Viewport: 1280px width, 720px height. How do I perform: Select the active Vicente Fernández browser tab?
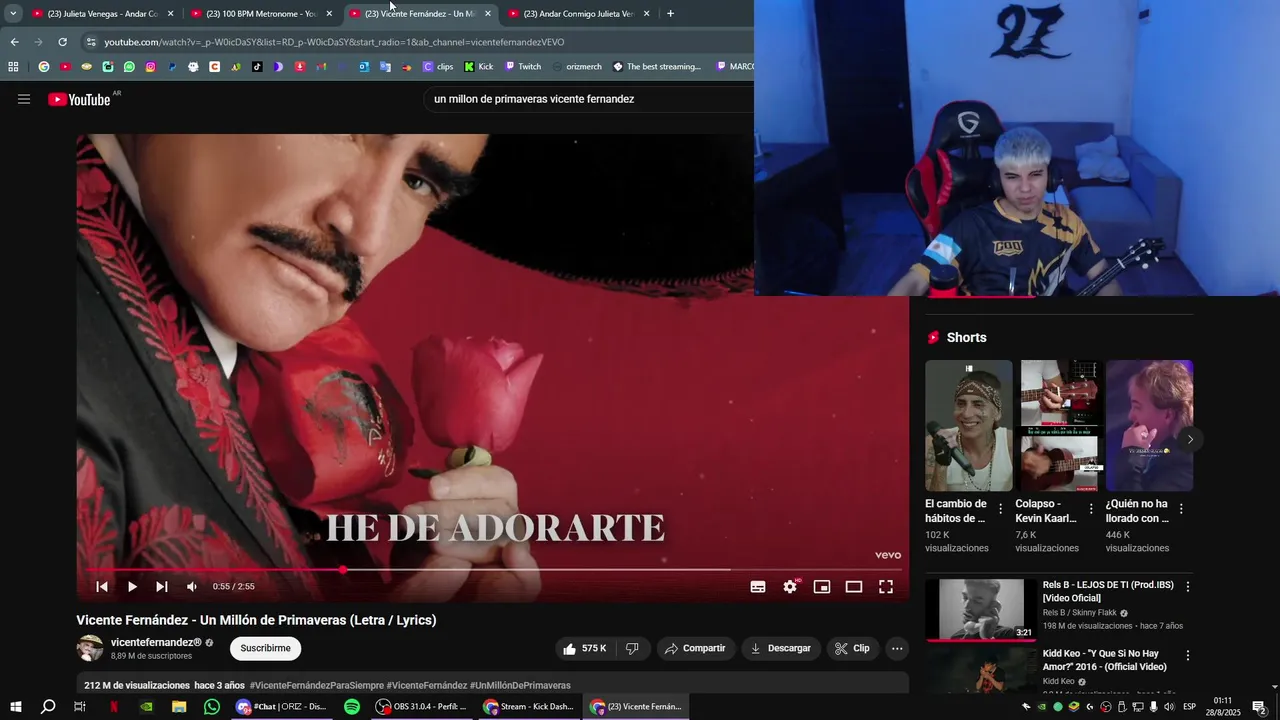[x=420, y=14]
